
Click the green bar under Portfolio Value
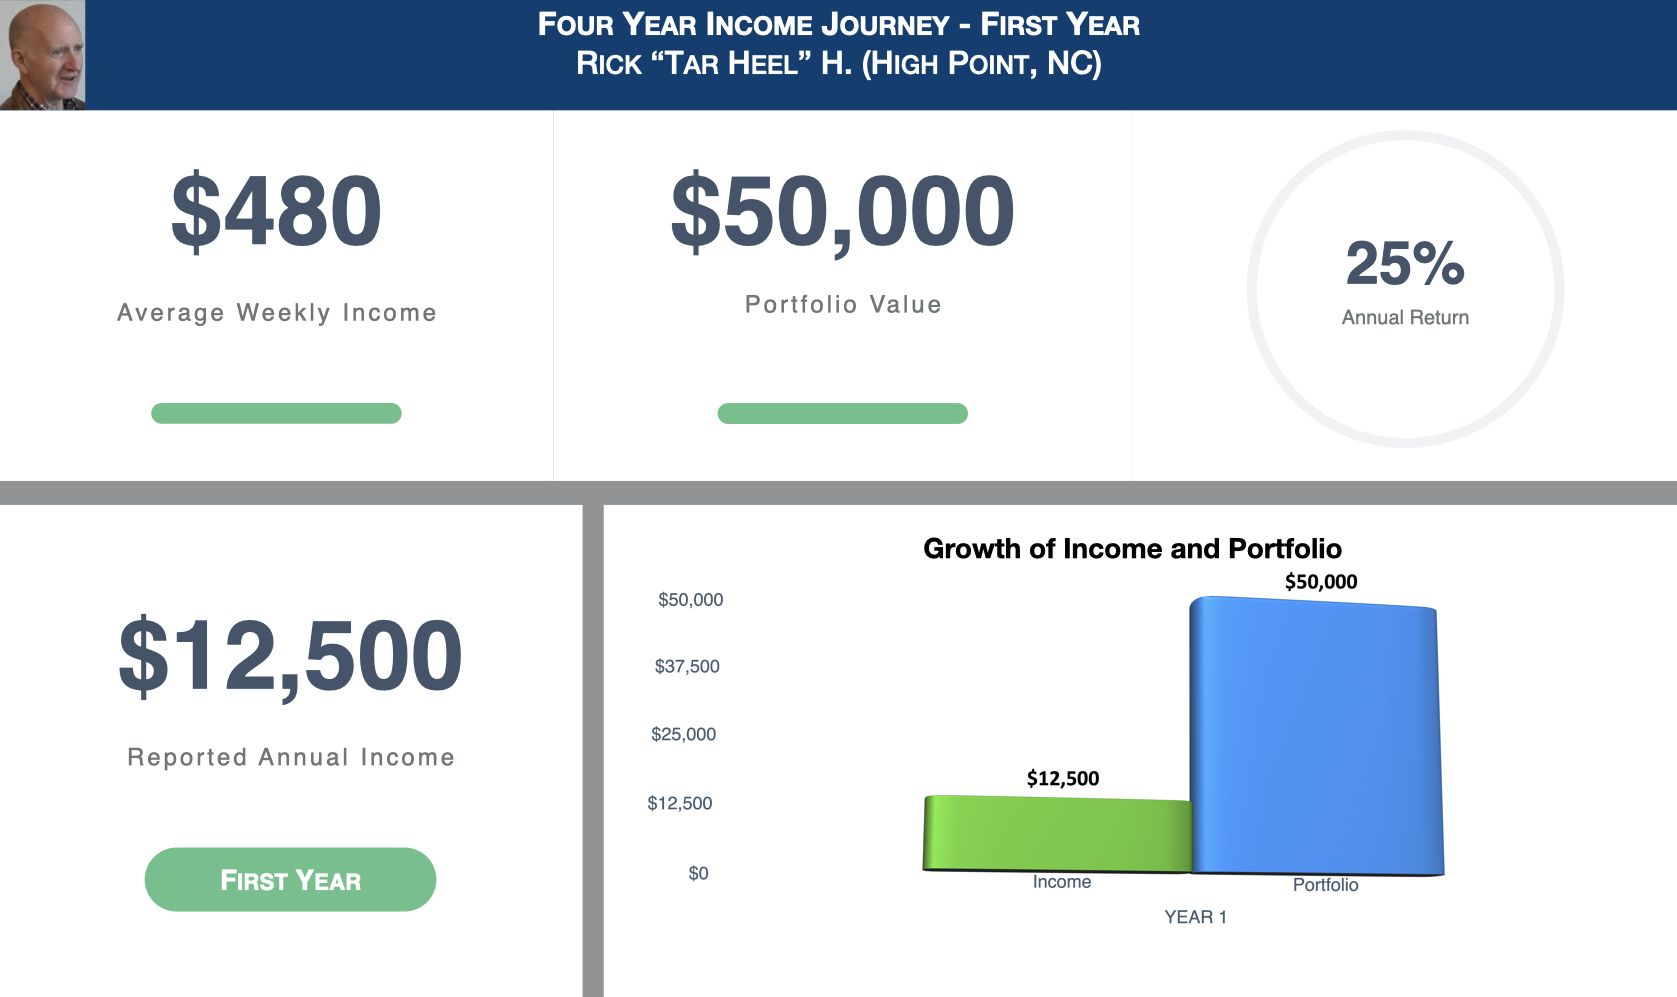coord(842,413)
